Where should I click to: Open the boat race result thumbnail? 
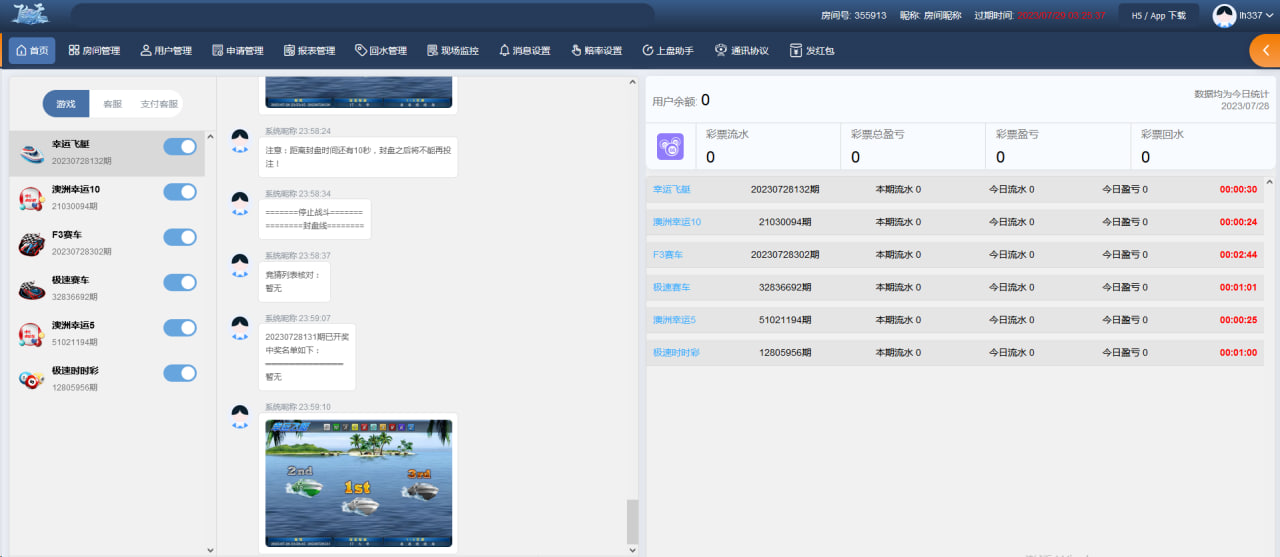point(358,482)
